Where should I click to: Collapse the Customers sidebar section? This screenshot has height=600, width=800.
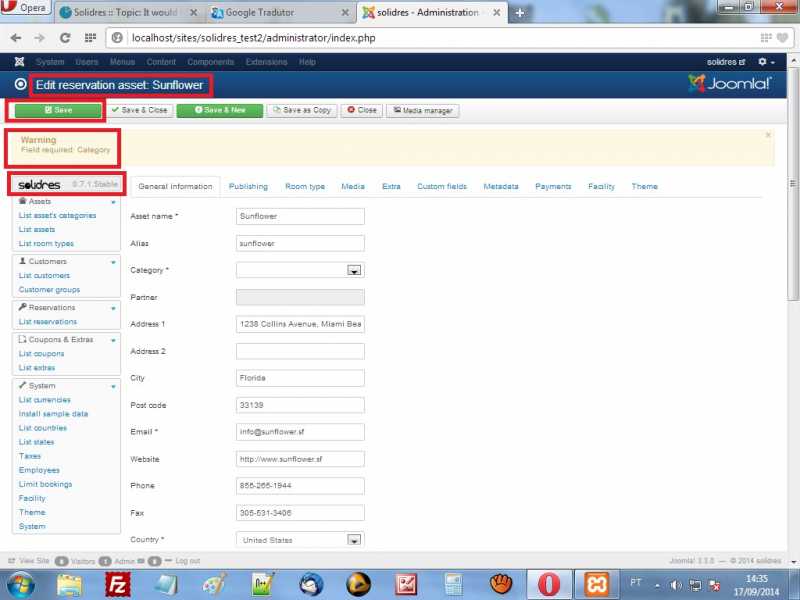pos(113,262)
